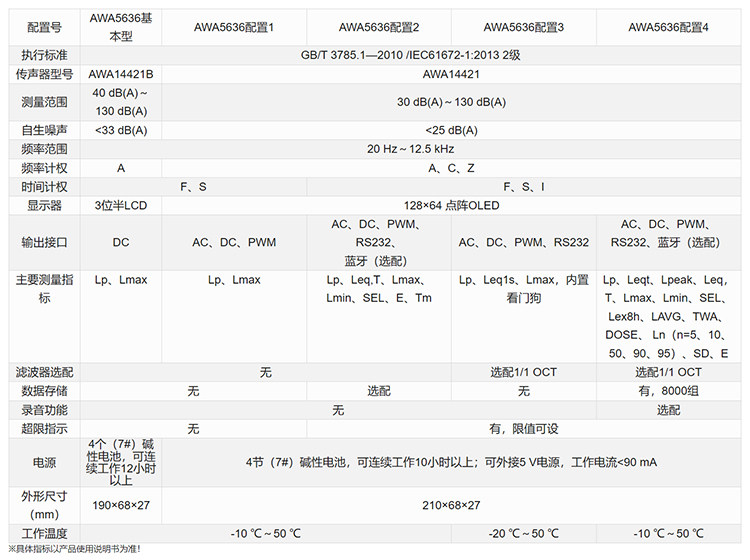
Task: Click the 显示器 row label
Action: 44,206
